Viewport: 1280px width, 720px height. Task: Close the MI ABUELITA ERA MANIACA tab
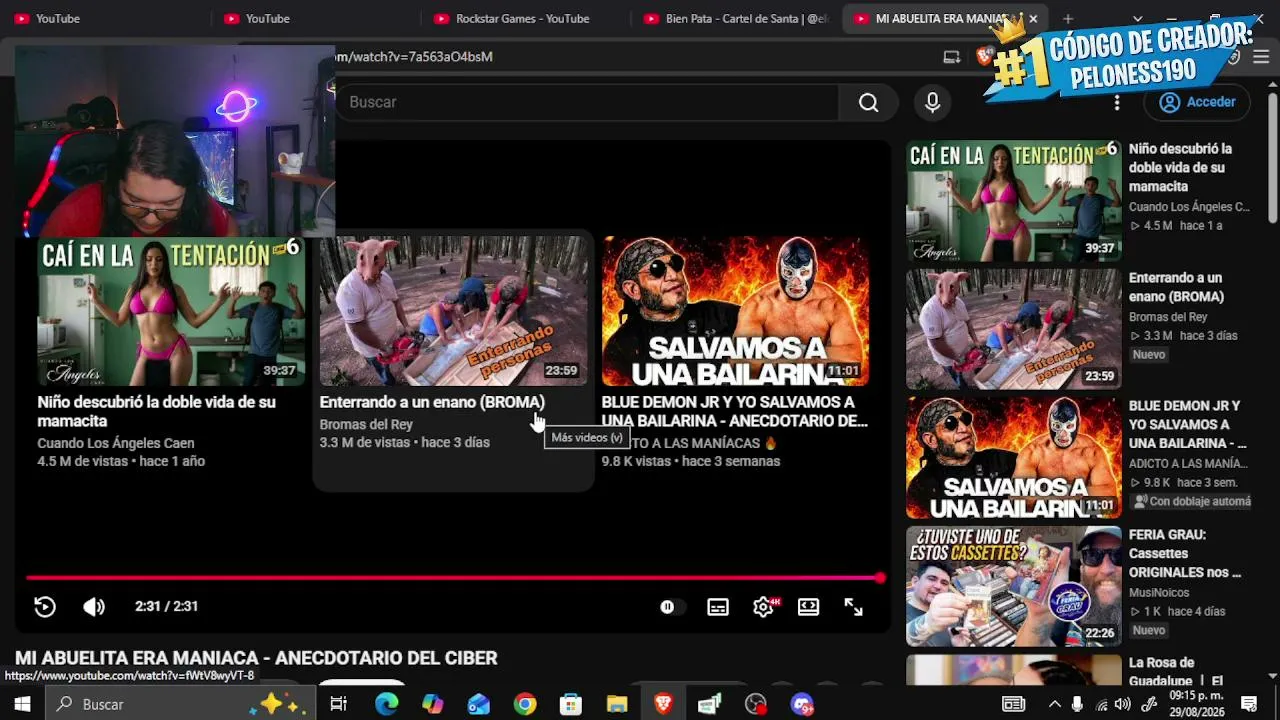(x=1034, y=18)
